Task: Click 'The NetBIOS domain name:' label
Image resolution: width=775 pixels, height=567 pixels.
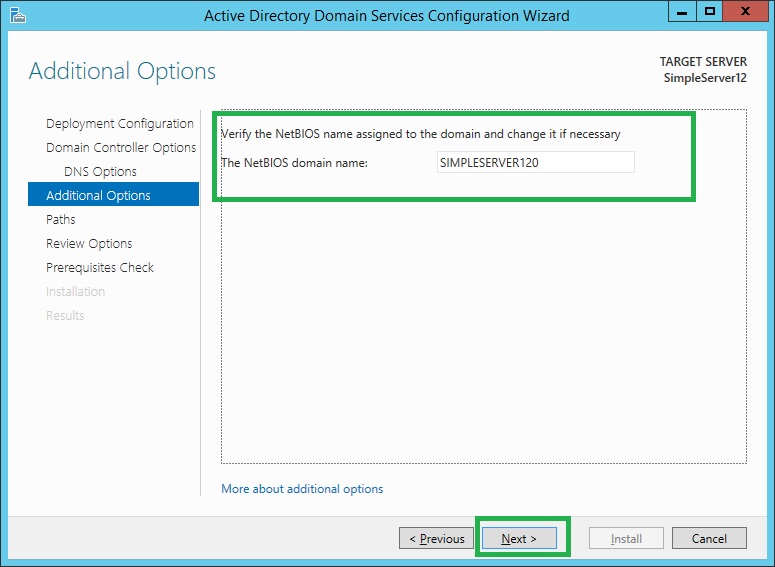Action: point(295,163)
